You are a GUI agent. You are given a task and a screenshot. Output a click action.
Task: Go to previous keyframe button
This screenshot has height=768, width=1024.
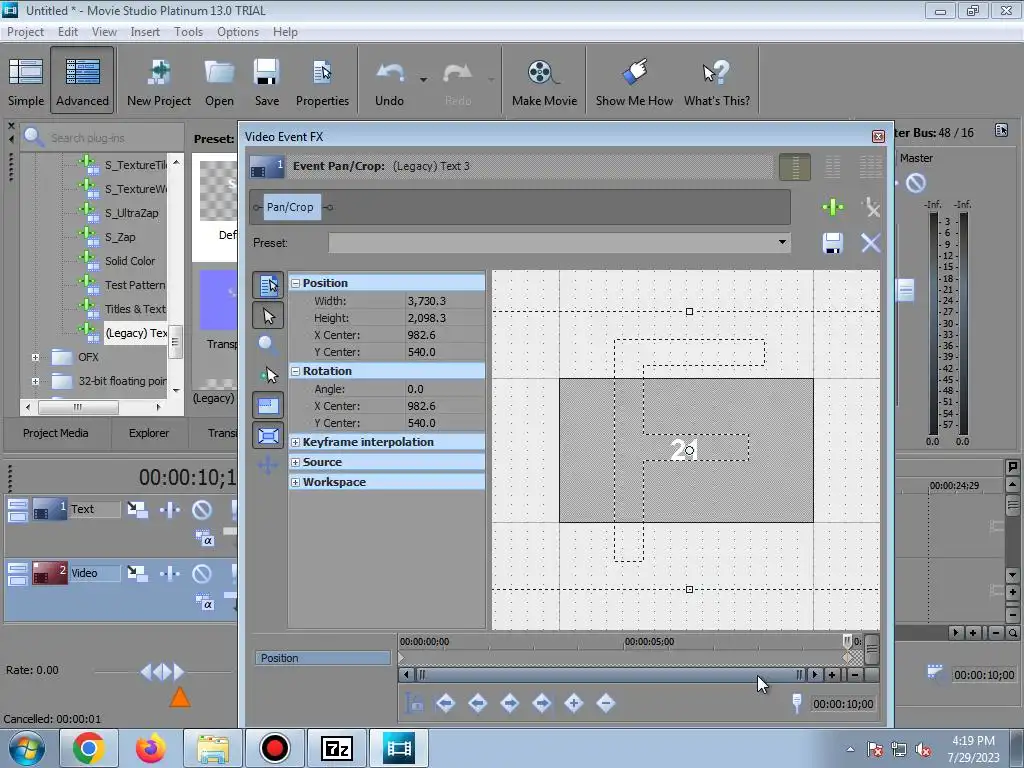pos(478,703)
